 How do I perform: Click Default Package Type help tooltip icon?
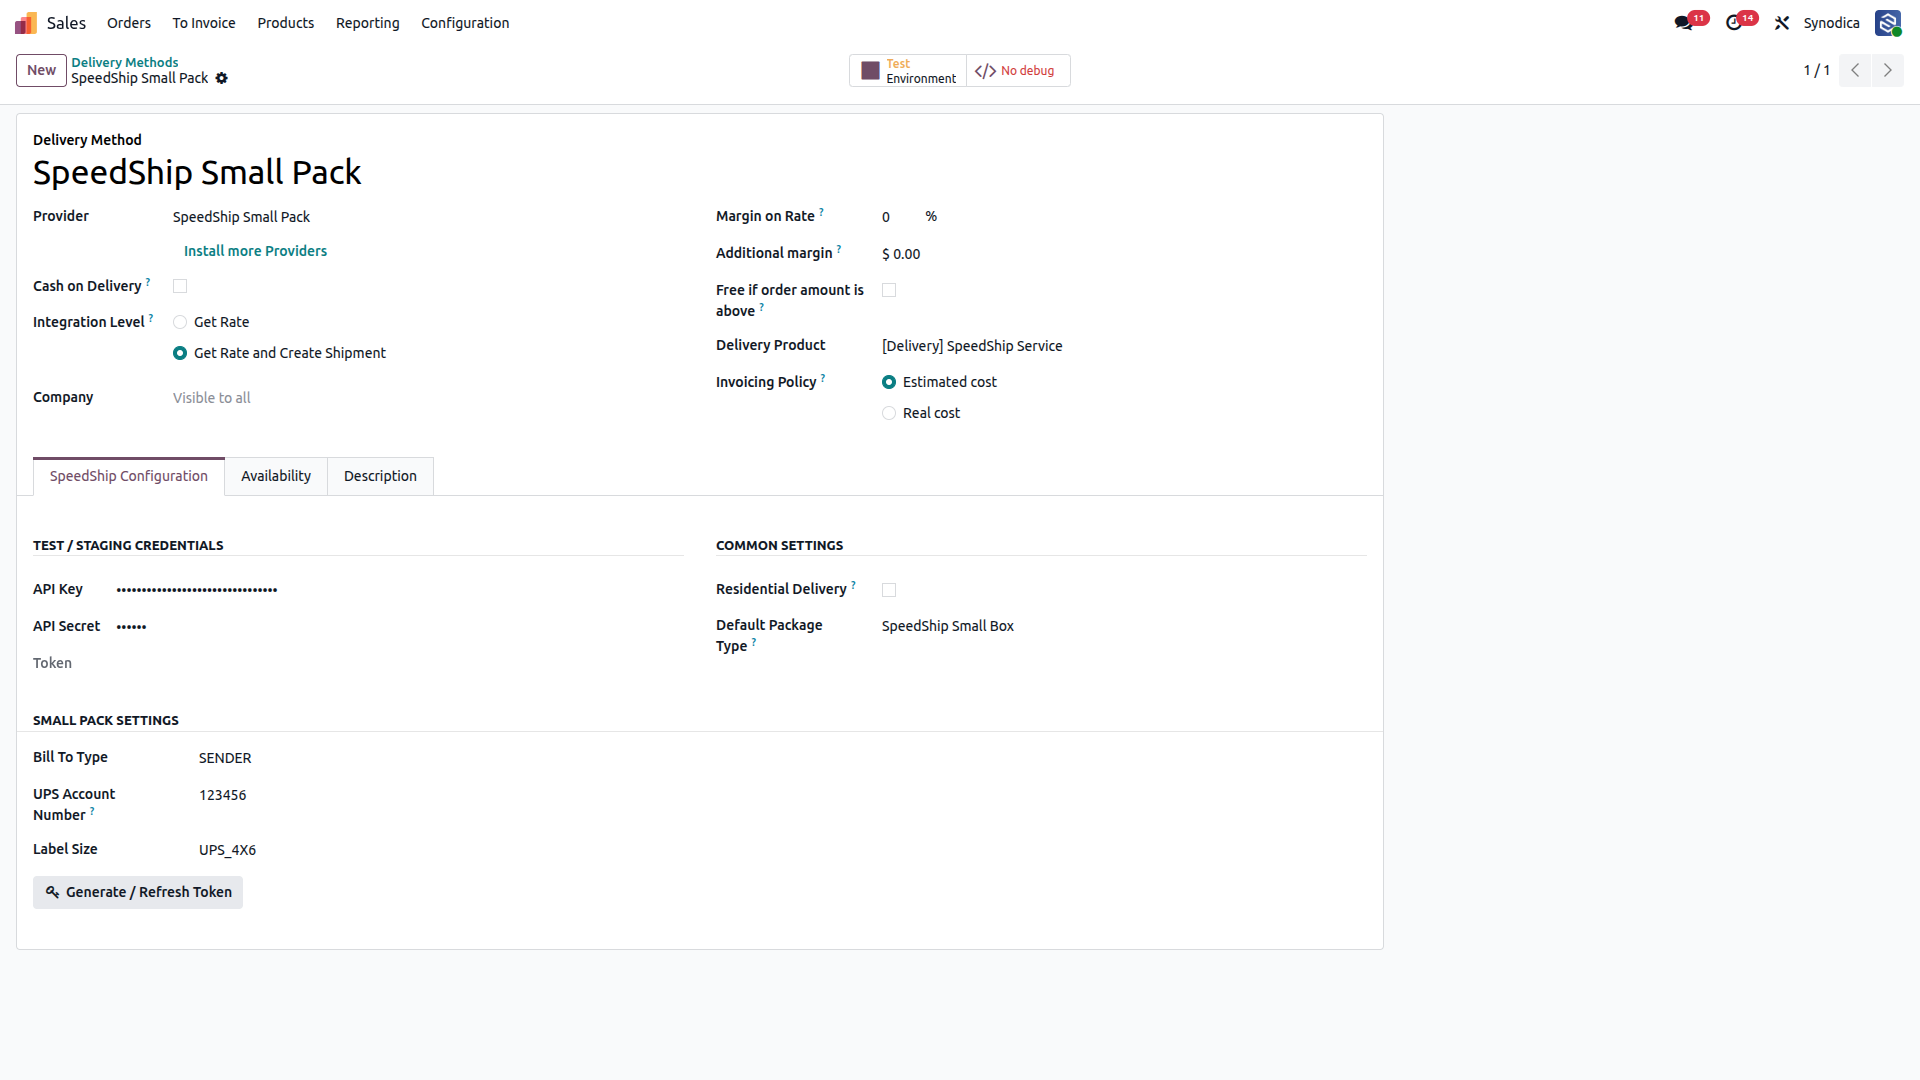(754, 642)
